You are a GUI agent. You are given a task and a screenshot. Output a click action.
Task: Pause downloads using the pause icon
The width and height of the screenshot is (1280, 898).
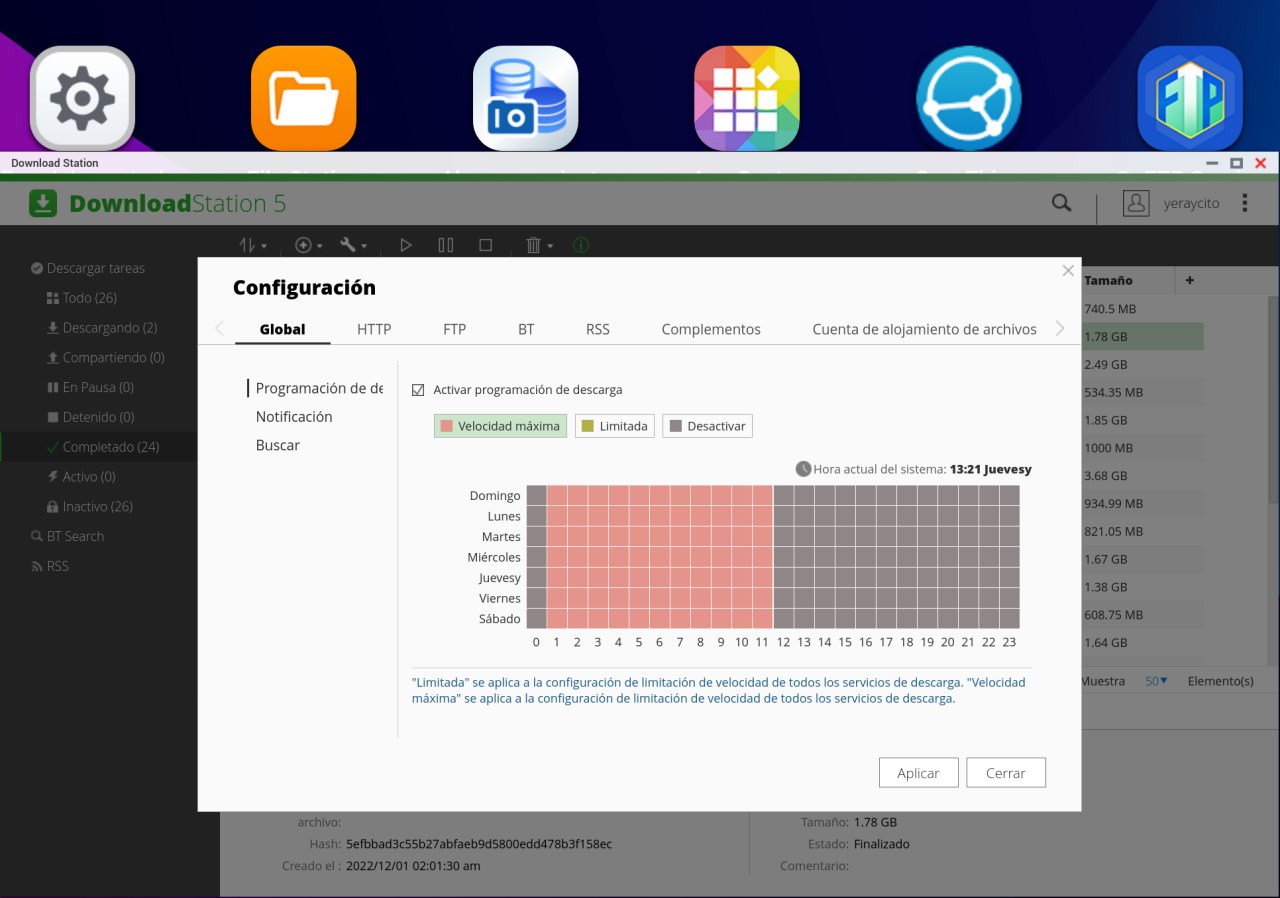[x=446, y=245]
